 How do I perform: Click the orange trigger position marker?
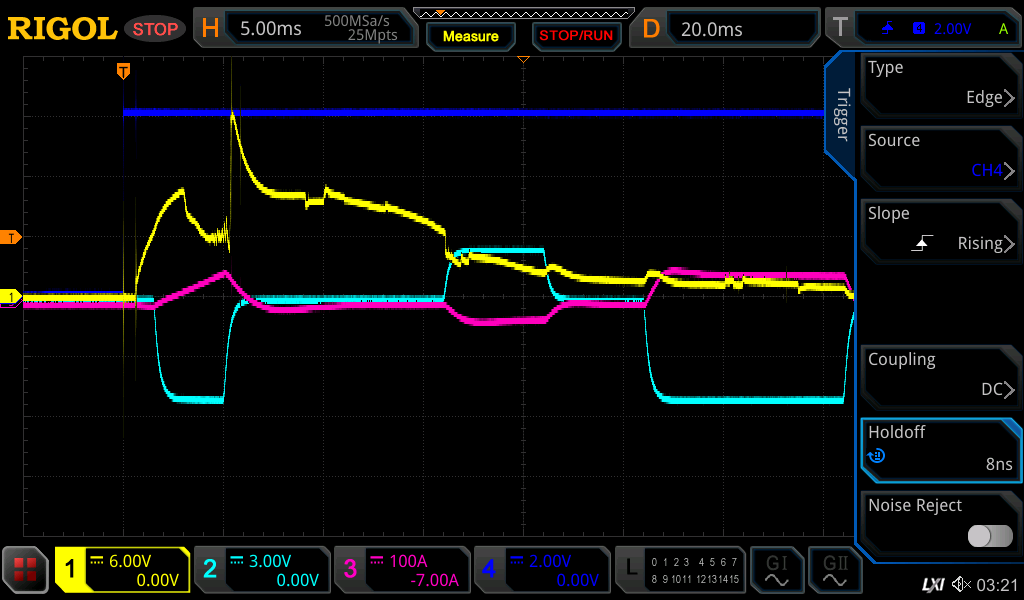point(123,71)
